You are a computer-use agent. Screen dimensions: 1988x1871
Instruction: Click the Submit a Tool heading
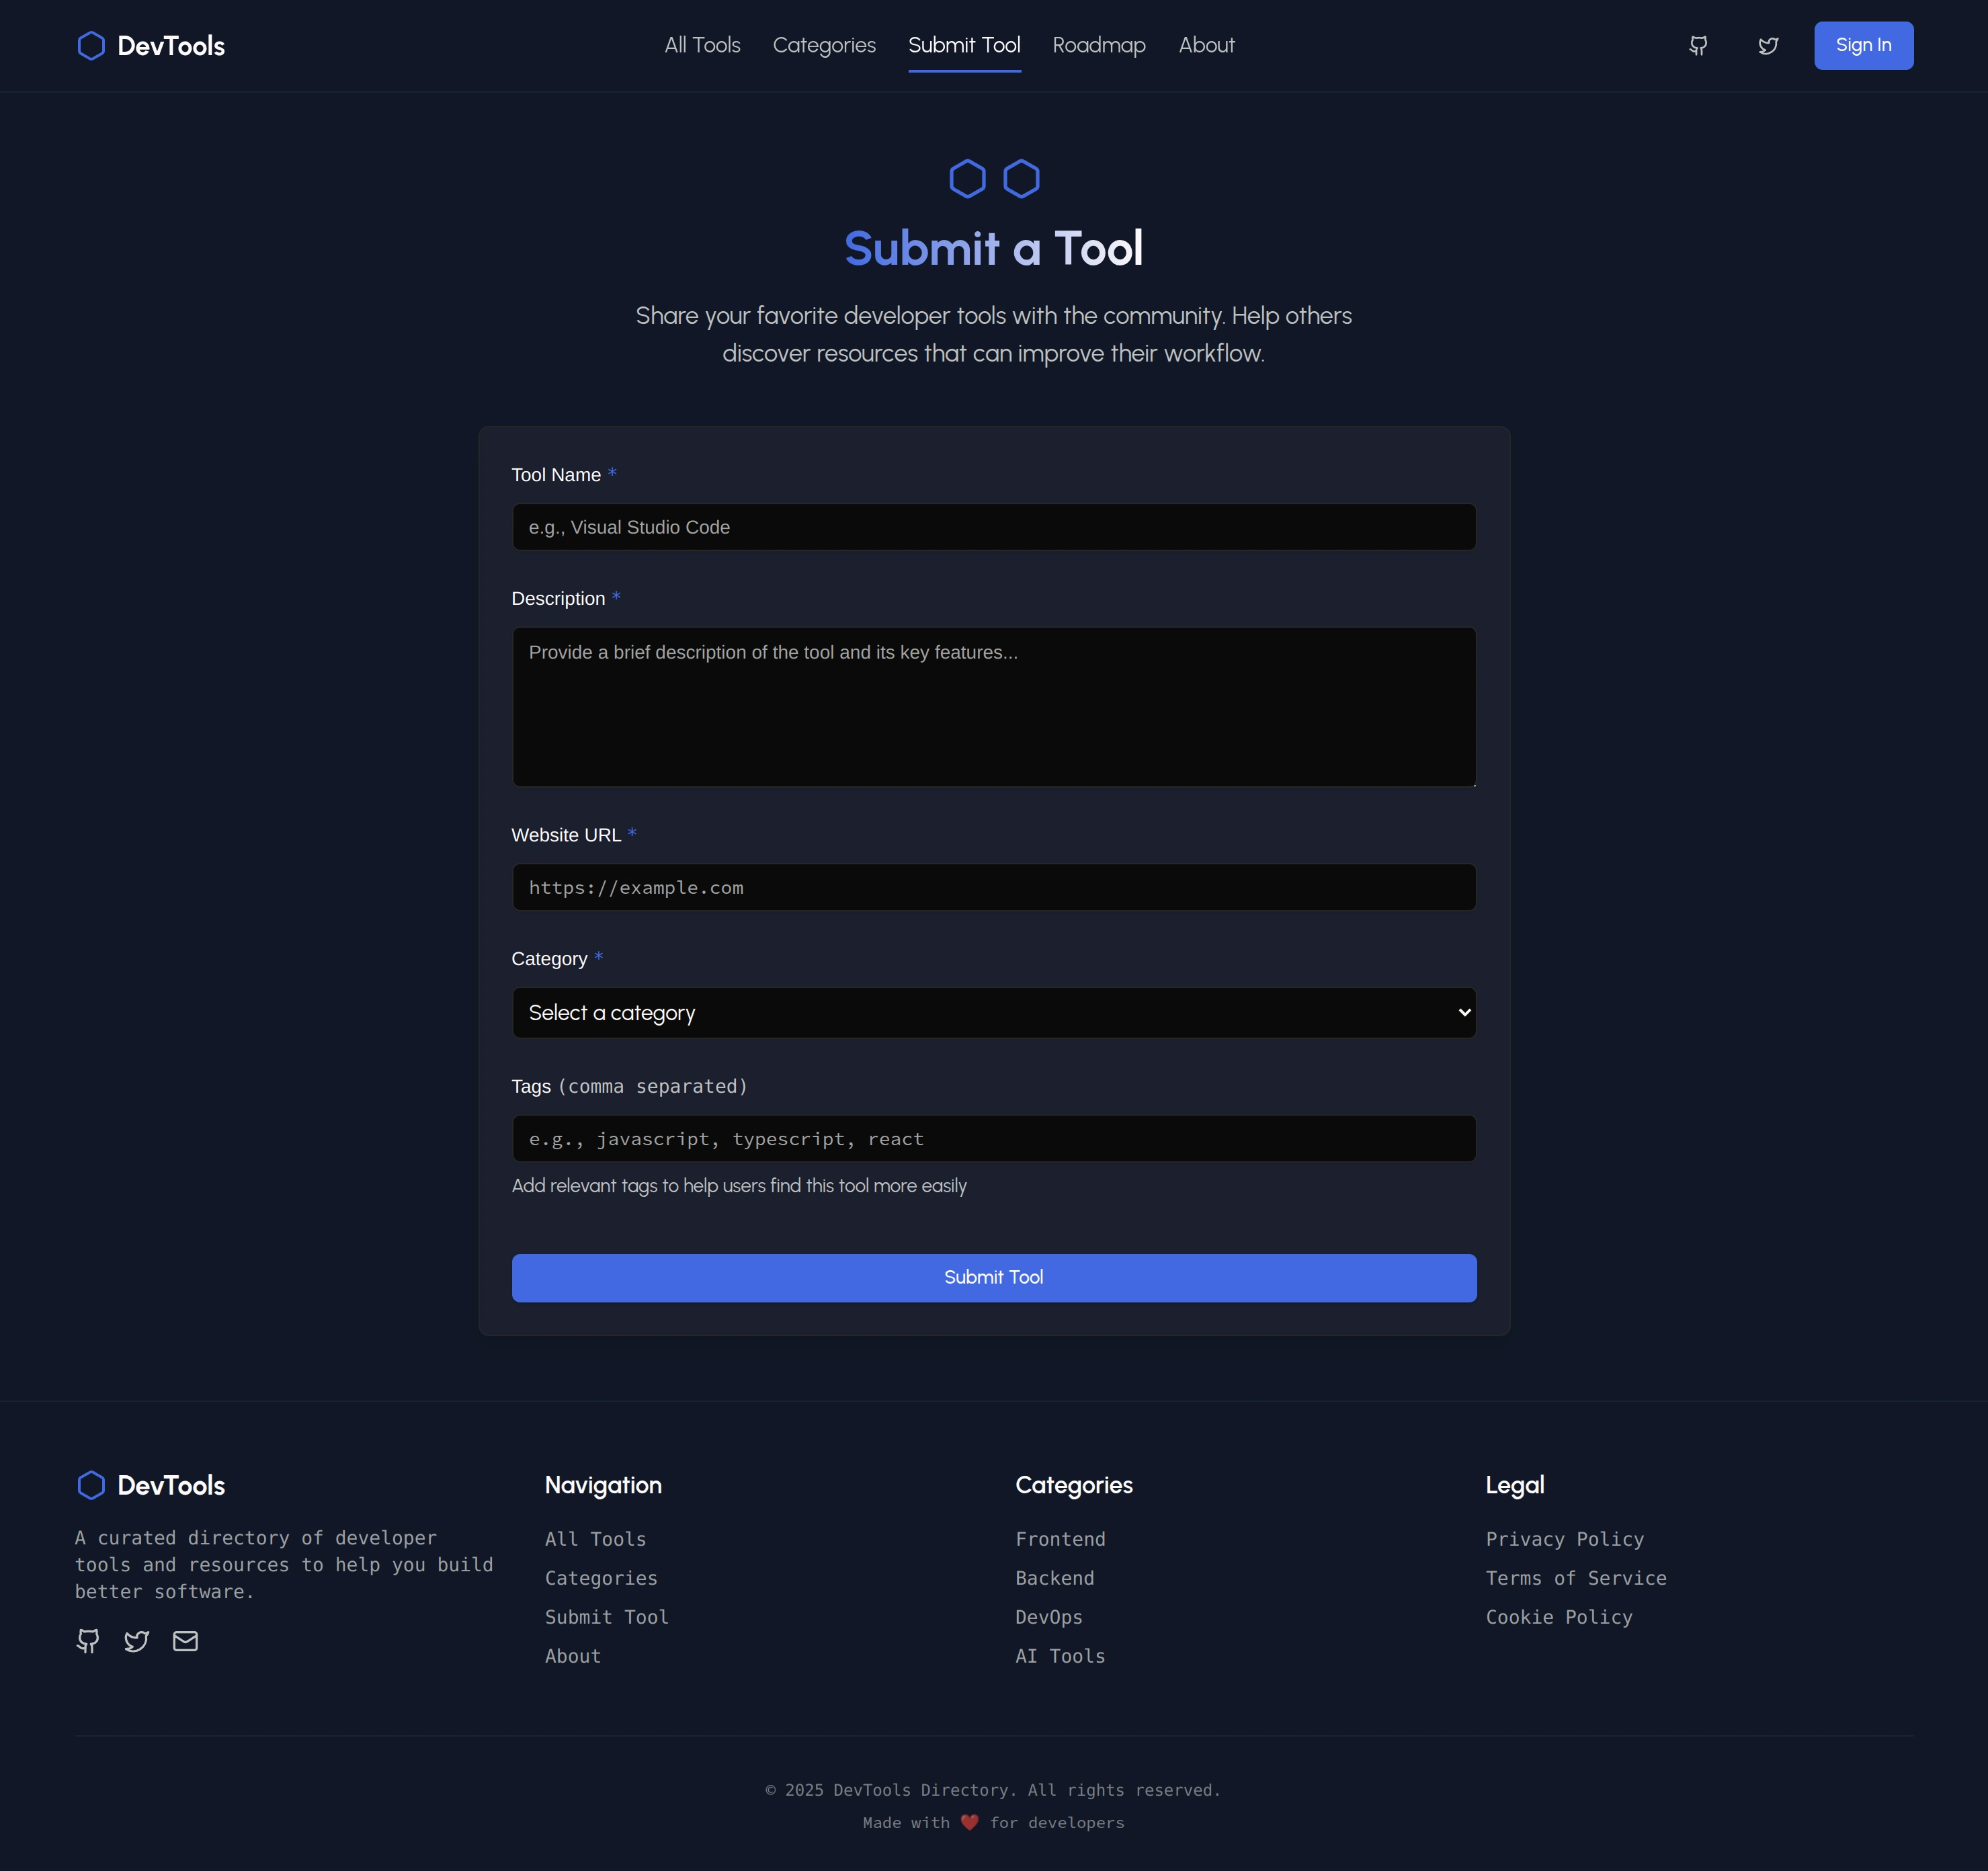[x=994, y=248]
